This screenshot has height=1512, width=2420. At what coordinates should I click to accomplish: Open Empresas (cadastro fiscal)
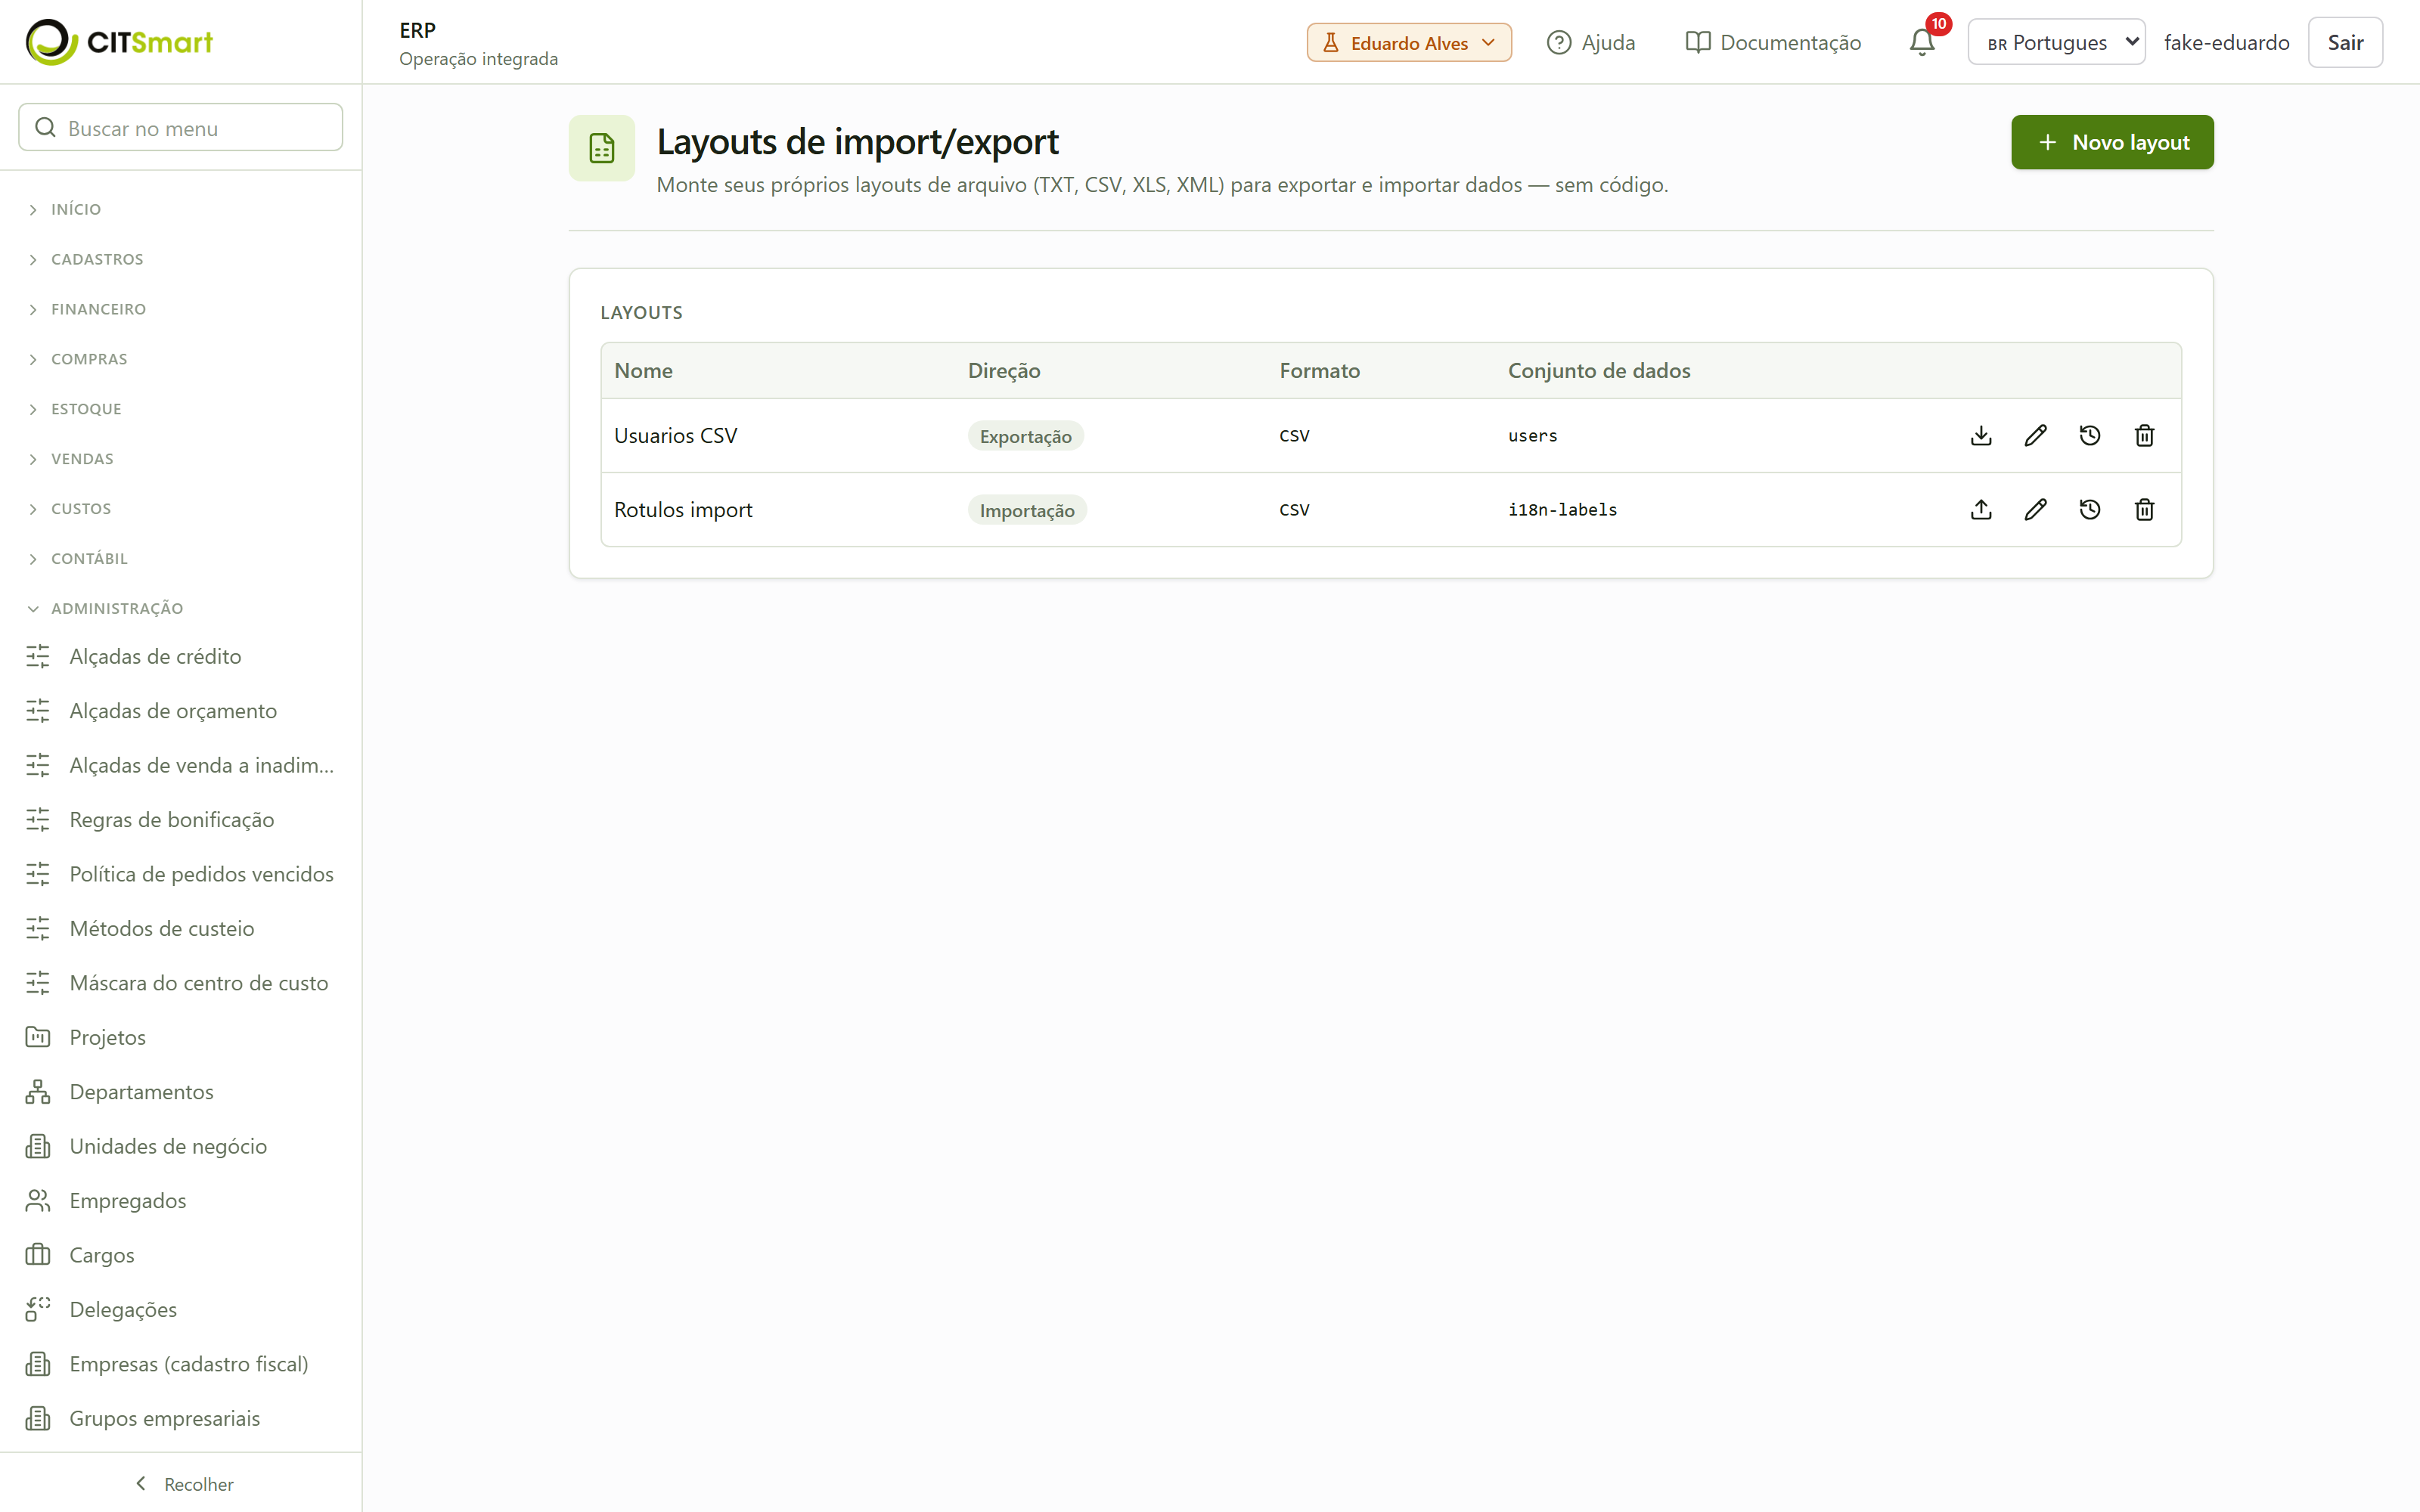[x=181, y=1364]
